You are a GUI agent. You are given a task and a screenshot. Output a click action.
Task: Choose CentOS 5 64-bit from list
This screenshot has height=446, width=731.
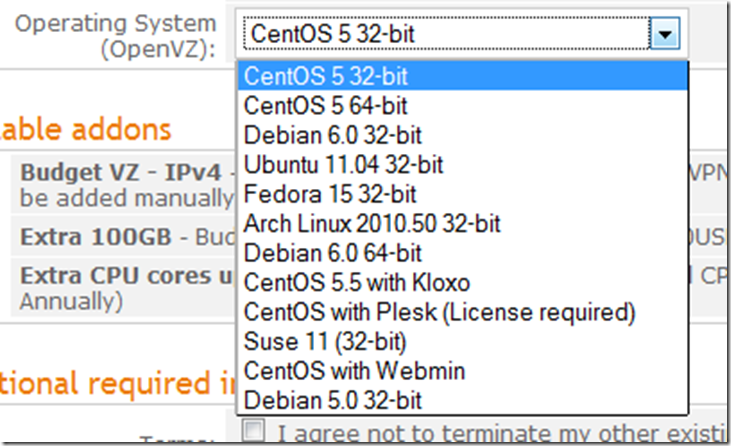pyautogui.click(x=462, y=105)
